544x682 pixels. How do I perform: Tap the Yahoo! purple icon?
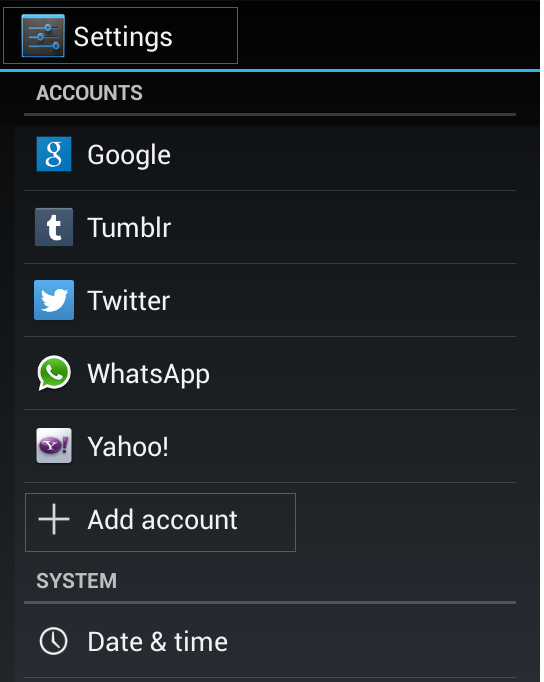coord(54,446)
